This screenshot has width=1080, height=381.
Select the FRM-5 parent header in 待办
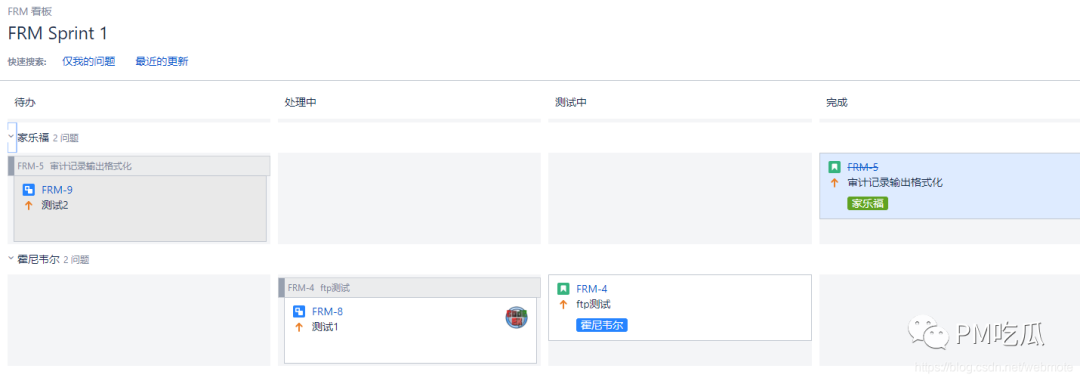[x=138, y=166]
